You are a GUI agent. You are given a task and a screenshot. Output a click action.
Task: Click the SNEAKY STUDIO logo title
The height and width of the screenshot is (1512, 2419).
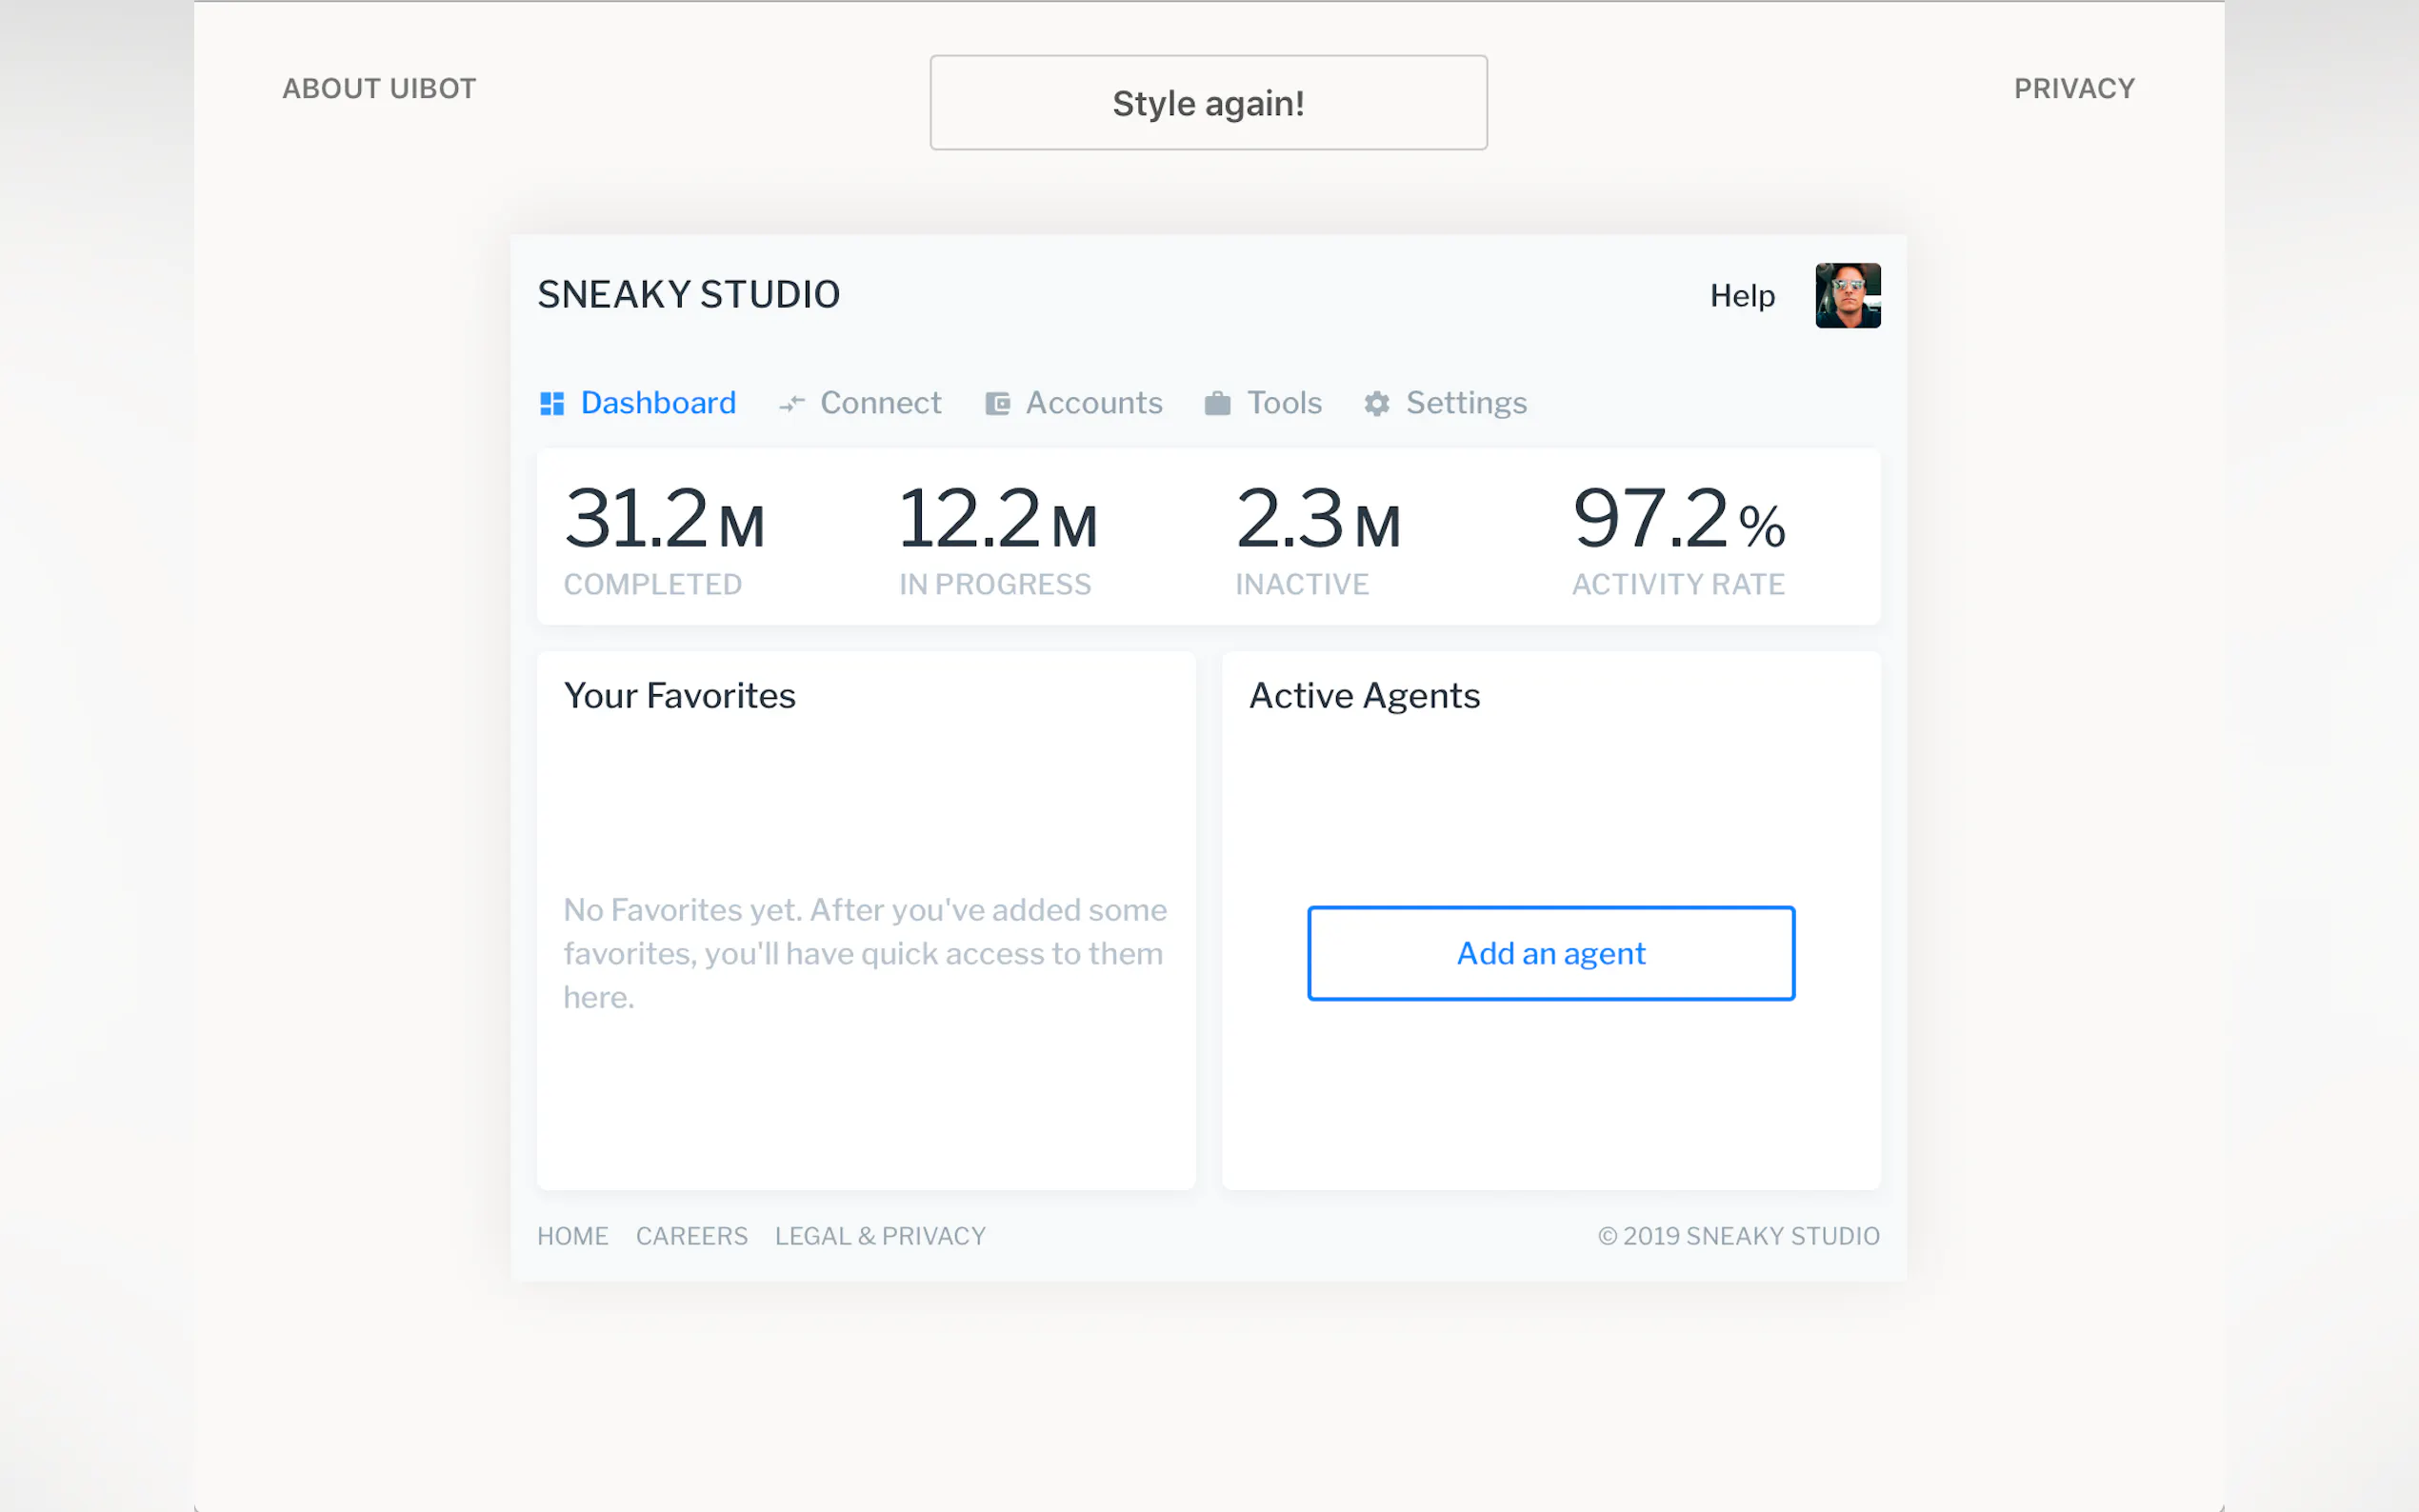(x=688, y=294)
